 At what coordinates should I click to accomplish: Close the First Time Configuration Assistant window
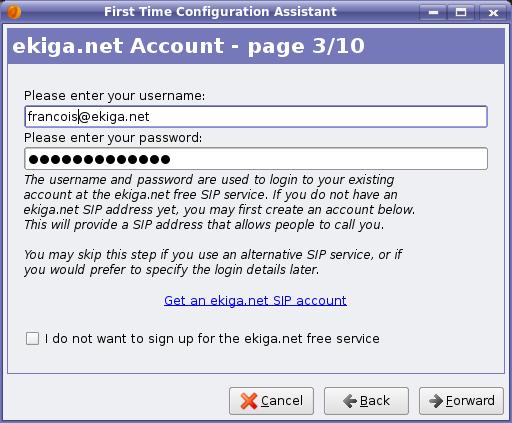tap(493, 12)
